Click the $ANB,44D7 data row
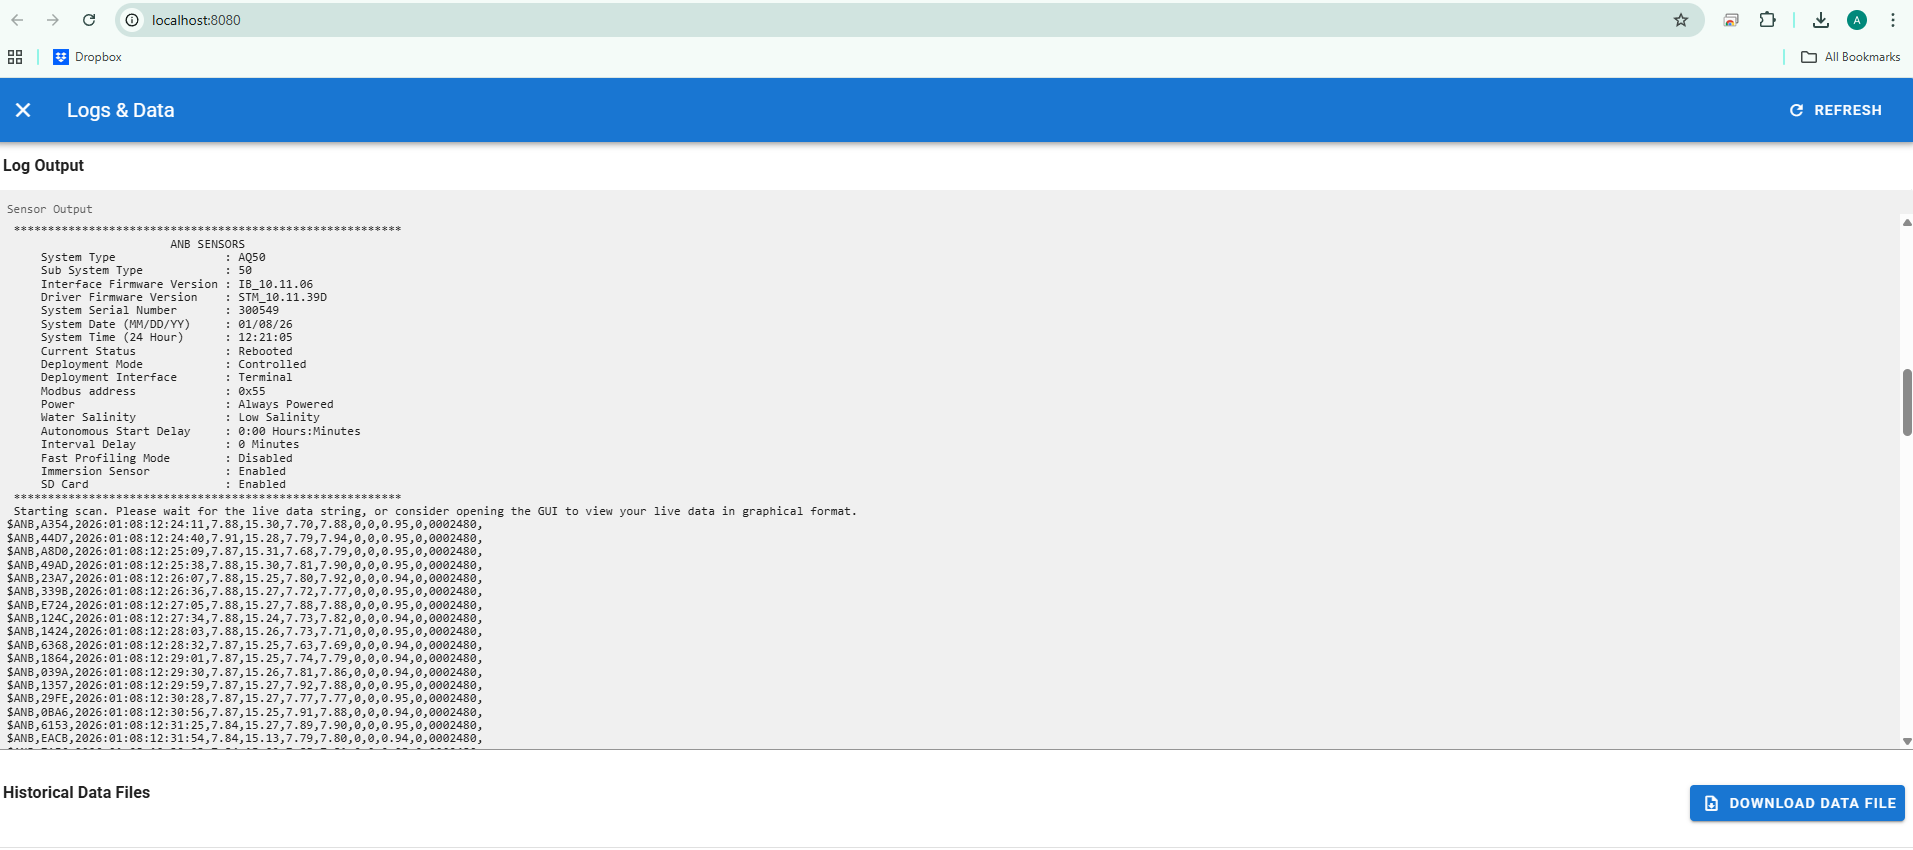Screen dimensions: 1913x850 (x=245, y=538)
